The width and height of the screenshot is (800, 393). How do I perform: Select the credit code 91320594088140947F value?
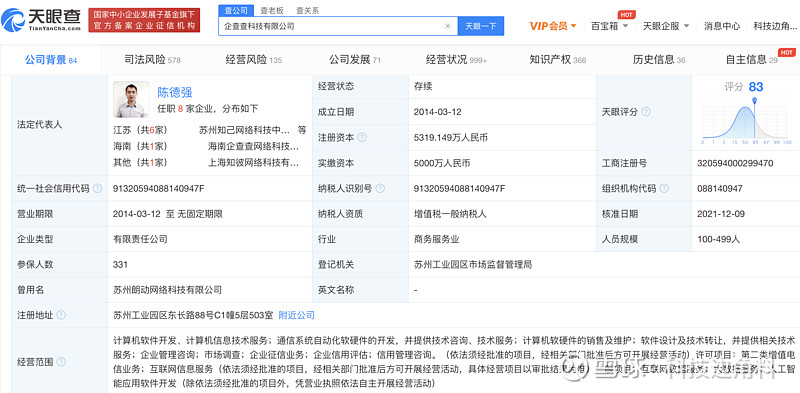tap(159, 188)
